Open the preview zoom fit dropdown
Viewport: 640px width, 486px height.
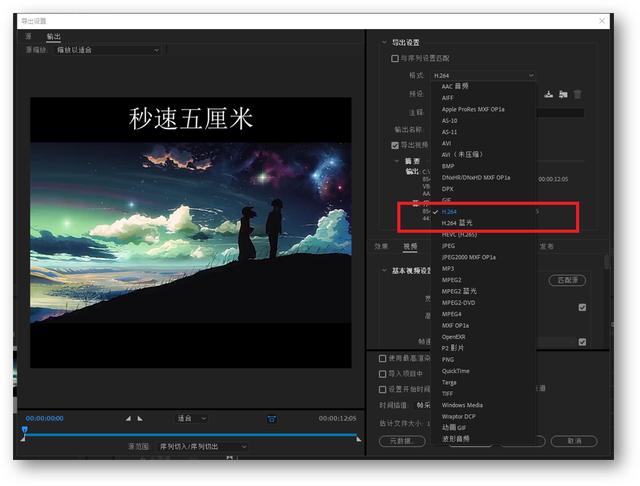coord(192,419)
